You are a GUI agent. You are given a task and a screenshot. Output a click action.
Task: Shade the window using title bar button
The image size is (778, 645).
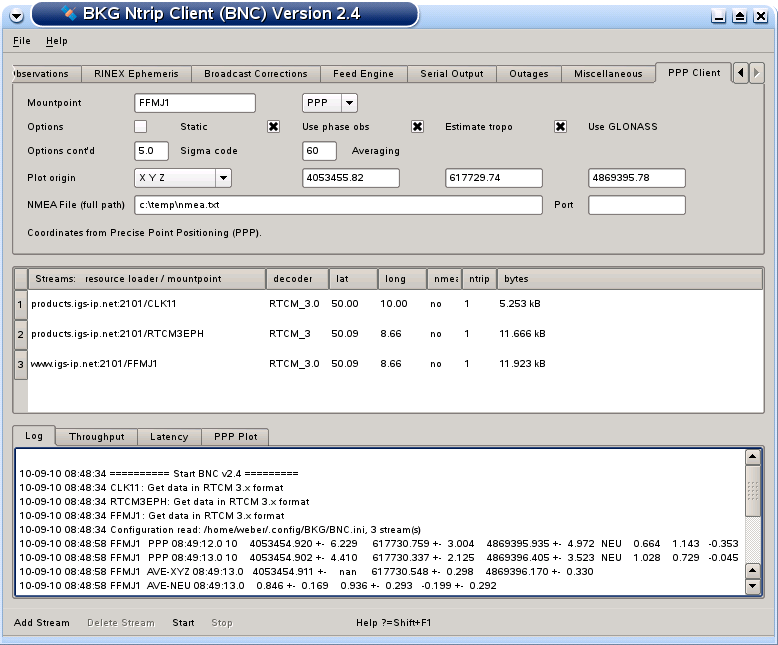click(x=739, y=16)
